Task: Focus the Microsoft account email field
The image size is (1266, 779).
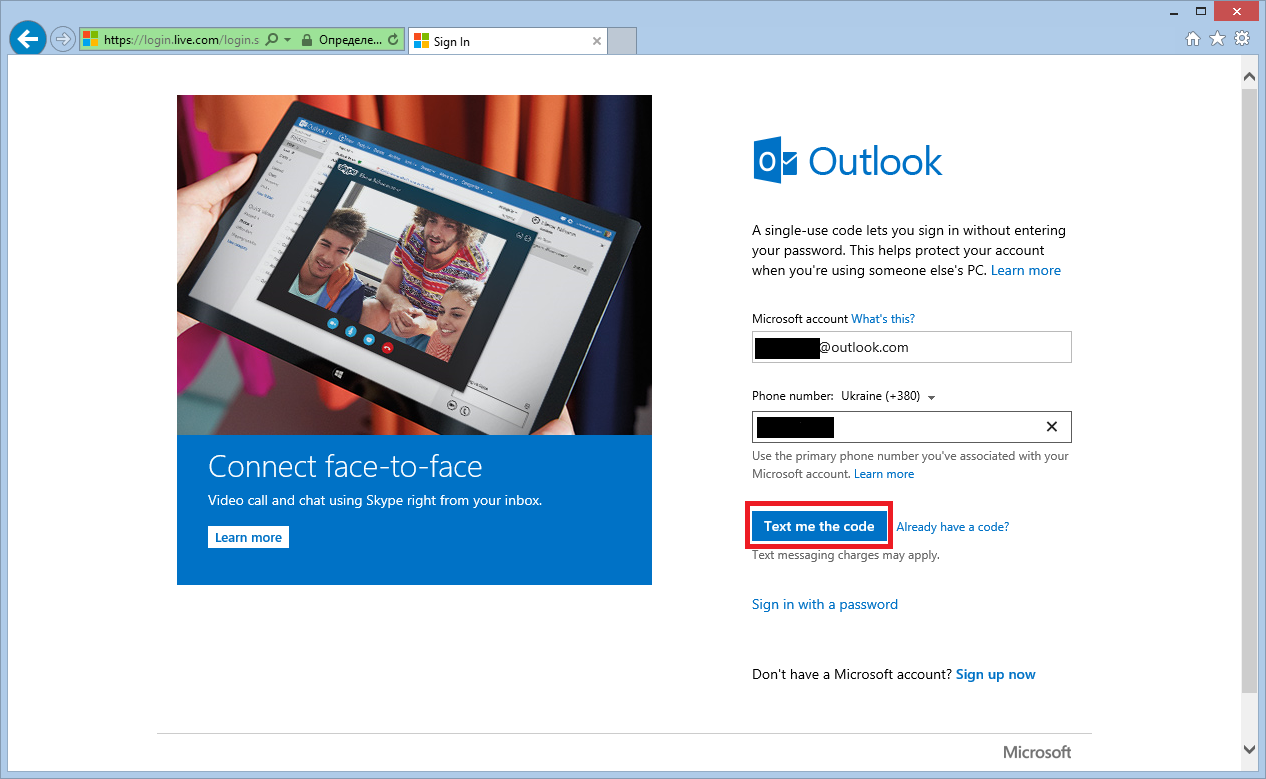Action: [x=912, y=347]
